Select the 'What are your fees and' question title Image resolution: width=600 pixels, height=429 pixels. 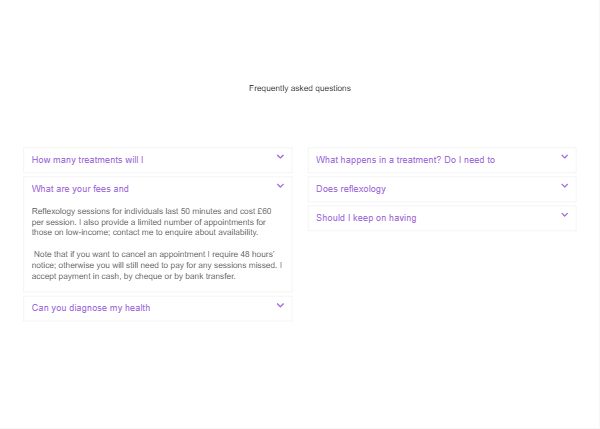pos(80,189)
